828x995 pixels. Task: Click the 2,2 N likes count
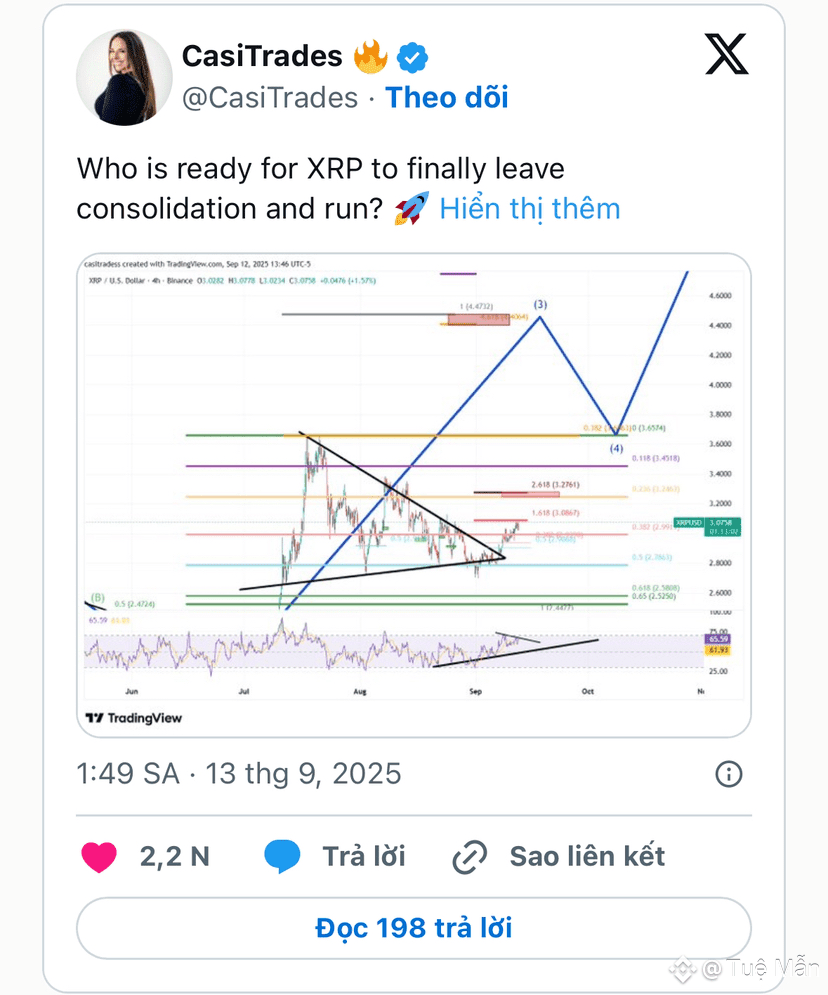point(174,857)
